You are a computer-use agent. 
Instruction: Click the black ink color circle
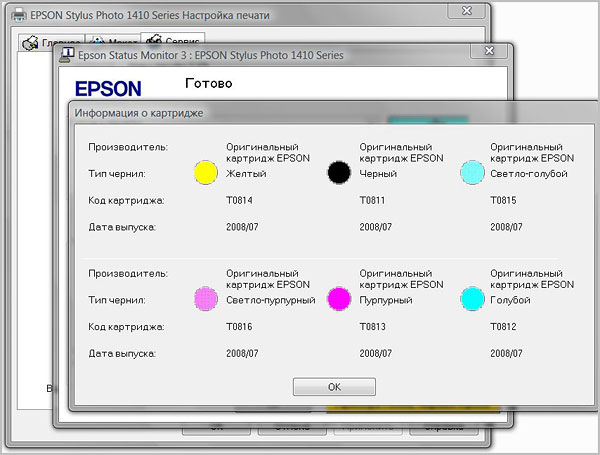click(339, 173)
